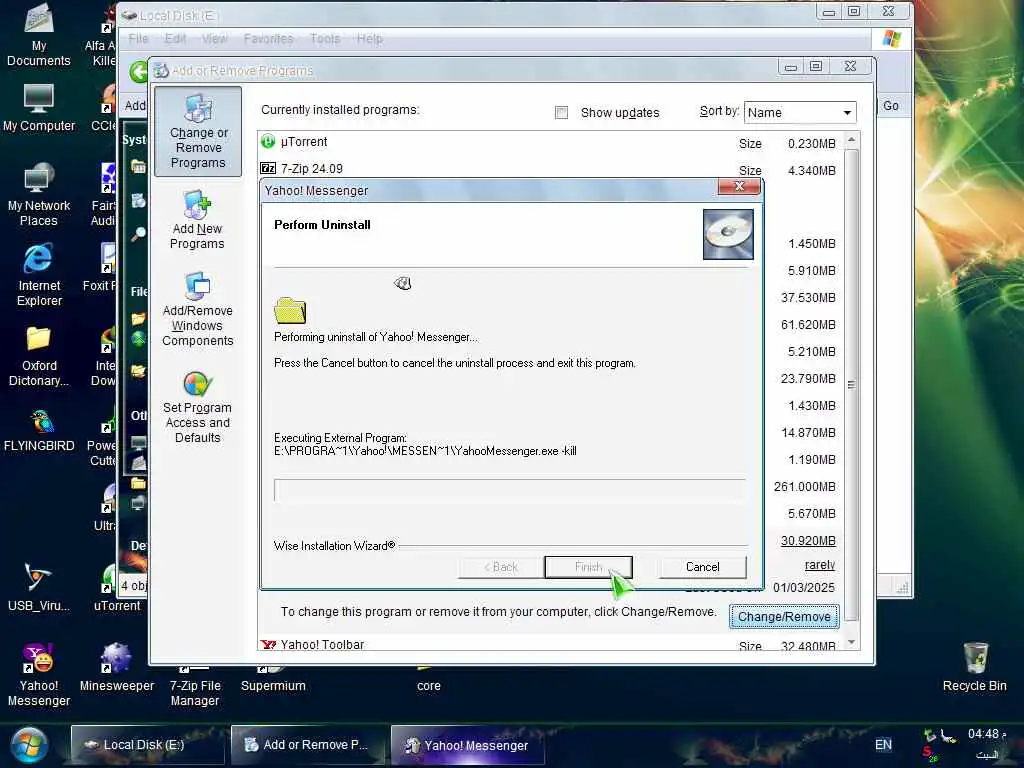Switch to Yahoo! Messenger taskbar button

(x=468, y=745)
